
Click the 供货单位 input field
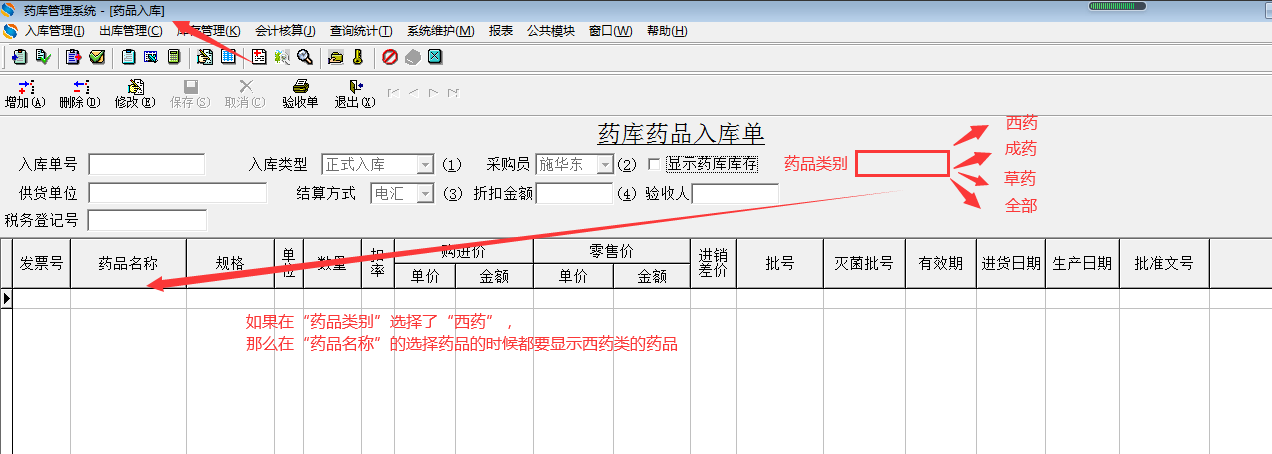[178, 193]
